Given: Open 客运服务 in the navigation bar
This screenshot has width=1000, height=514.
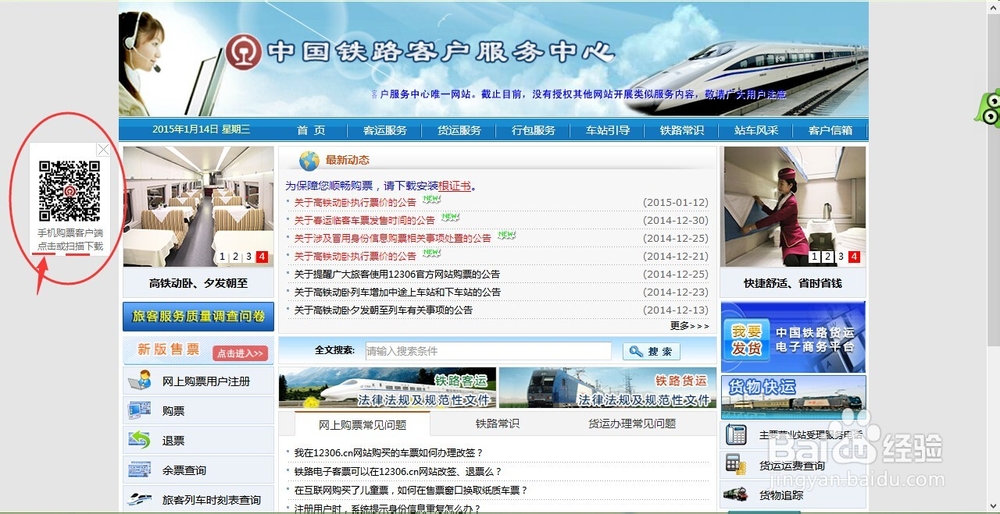Looking at the screenshot, I should coord(385,130).
